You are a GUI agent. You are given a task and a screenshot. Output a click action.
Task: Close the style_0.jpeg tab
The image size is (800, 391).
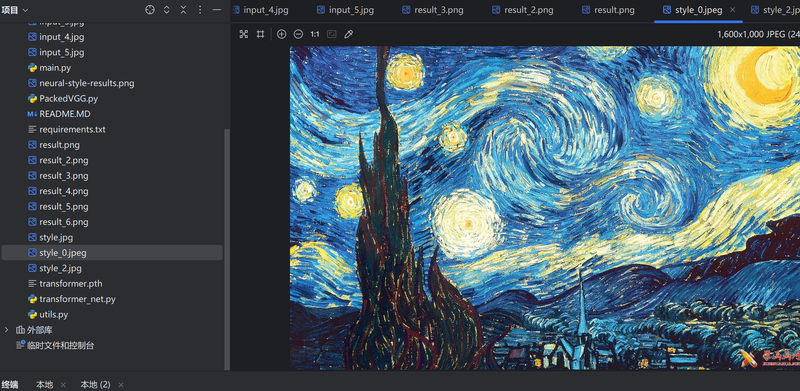tap(733, 10)
